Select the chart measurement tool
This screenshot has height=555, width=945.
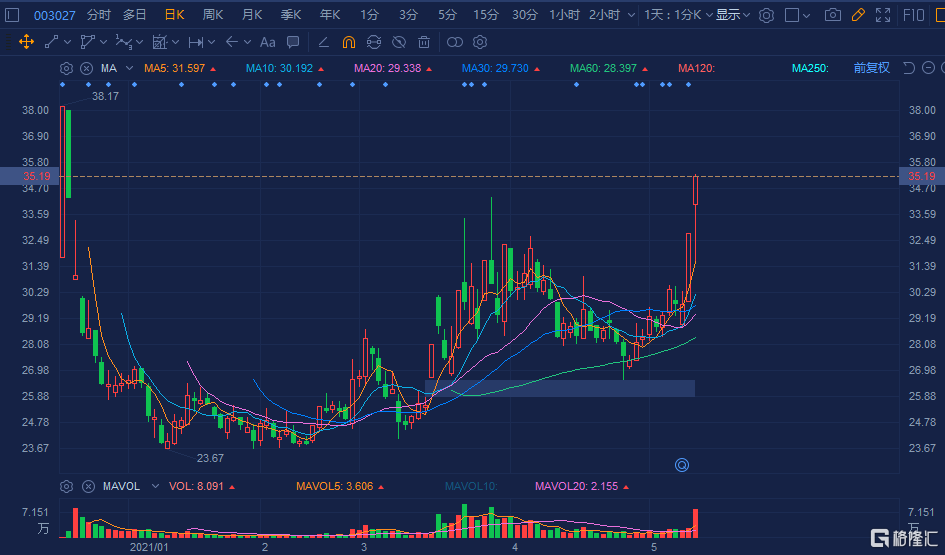click(x=160, y=42)
